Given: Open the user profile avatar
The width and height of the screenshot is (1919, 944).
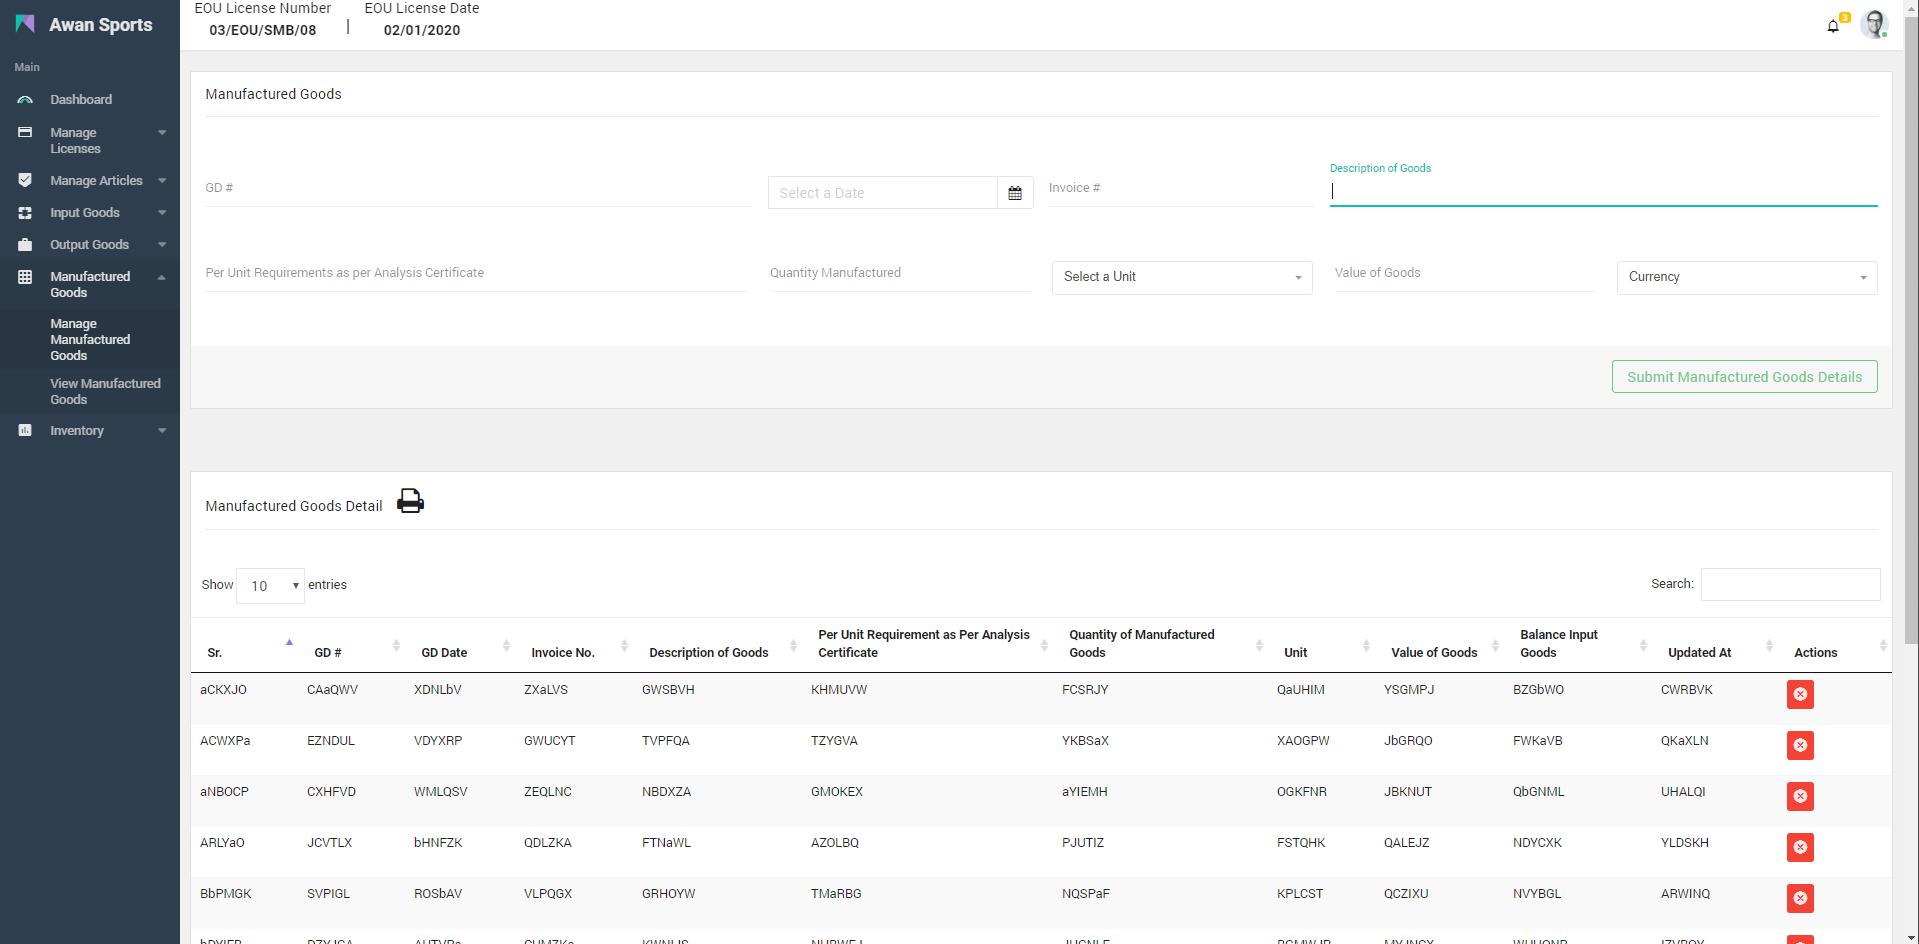Looking at the screenshot, I should (1874, 24).
